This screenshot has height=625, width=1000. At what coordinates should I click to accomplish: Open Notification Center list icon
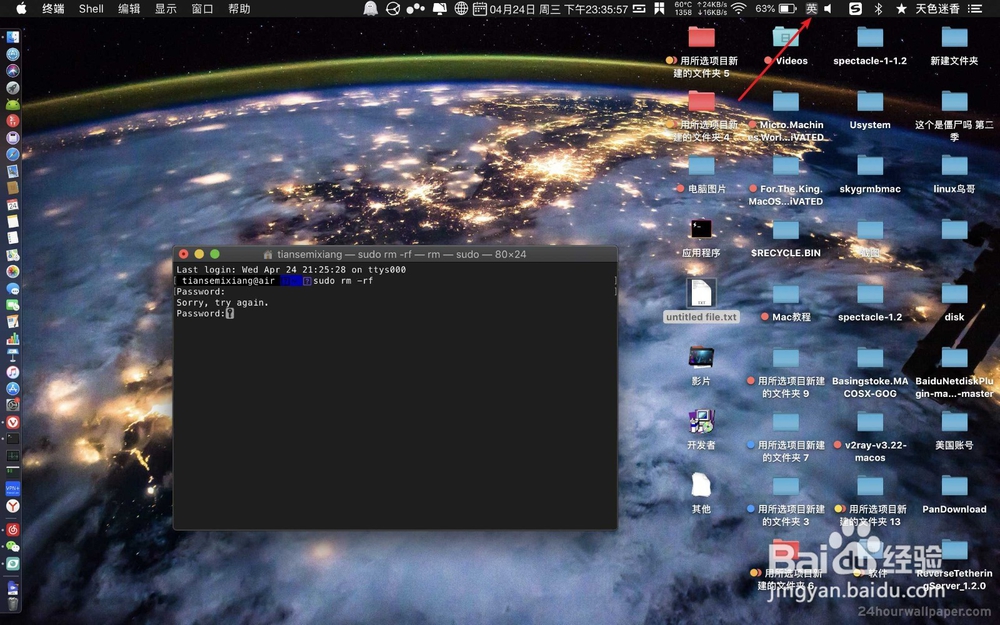(974, 8)
